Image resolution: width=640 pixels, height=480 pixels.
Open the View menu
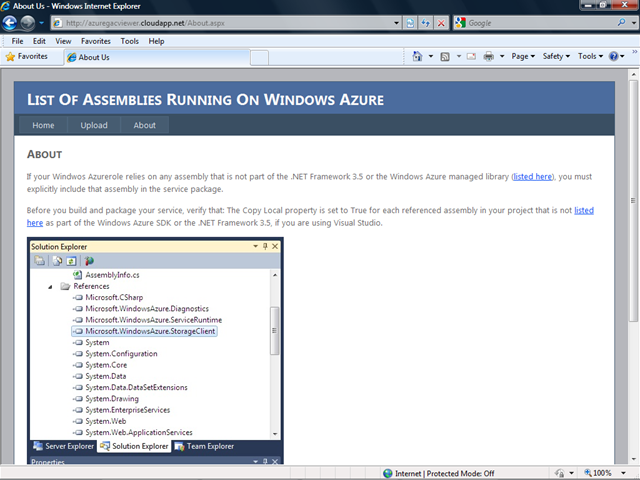[63, 41]
